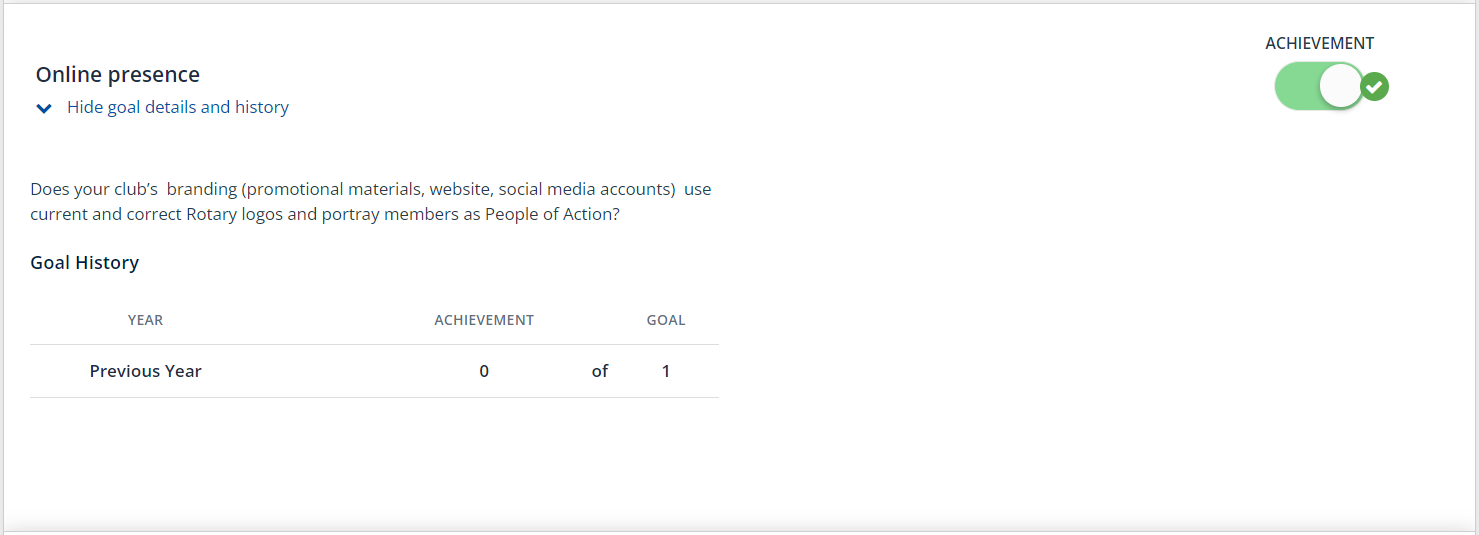Click the white knob of the achievement switch
This screenshot has width=1479, height=535.
[x=1341, y=87]
